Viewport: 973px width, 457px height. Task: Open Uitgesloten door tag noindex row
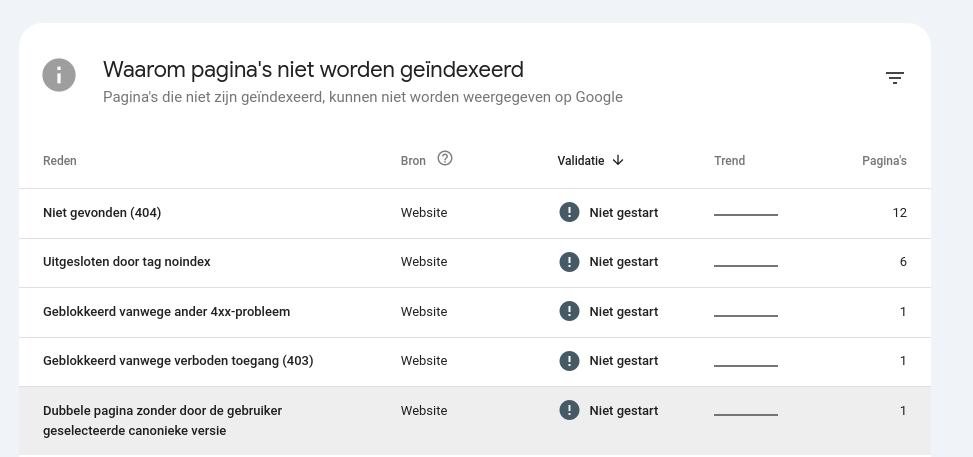click(475, 263)
